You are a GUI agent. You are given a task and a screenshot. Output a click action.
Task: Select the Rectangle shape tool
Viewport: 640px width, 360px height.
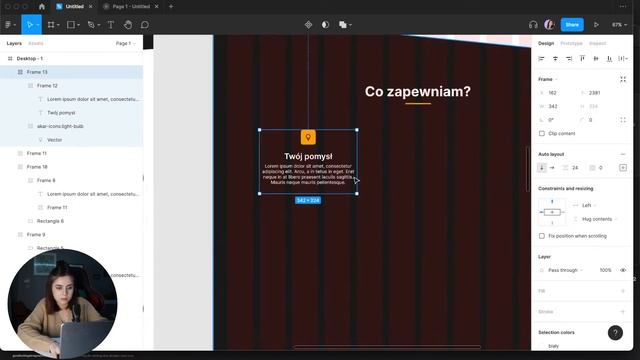coord(71,25)
